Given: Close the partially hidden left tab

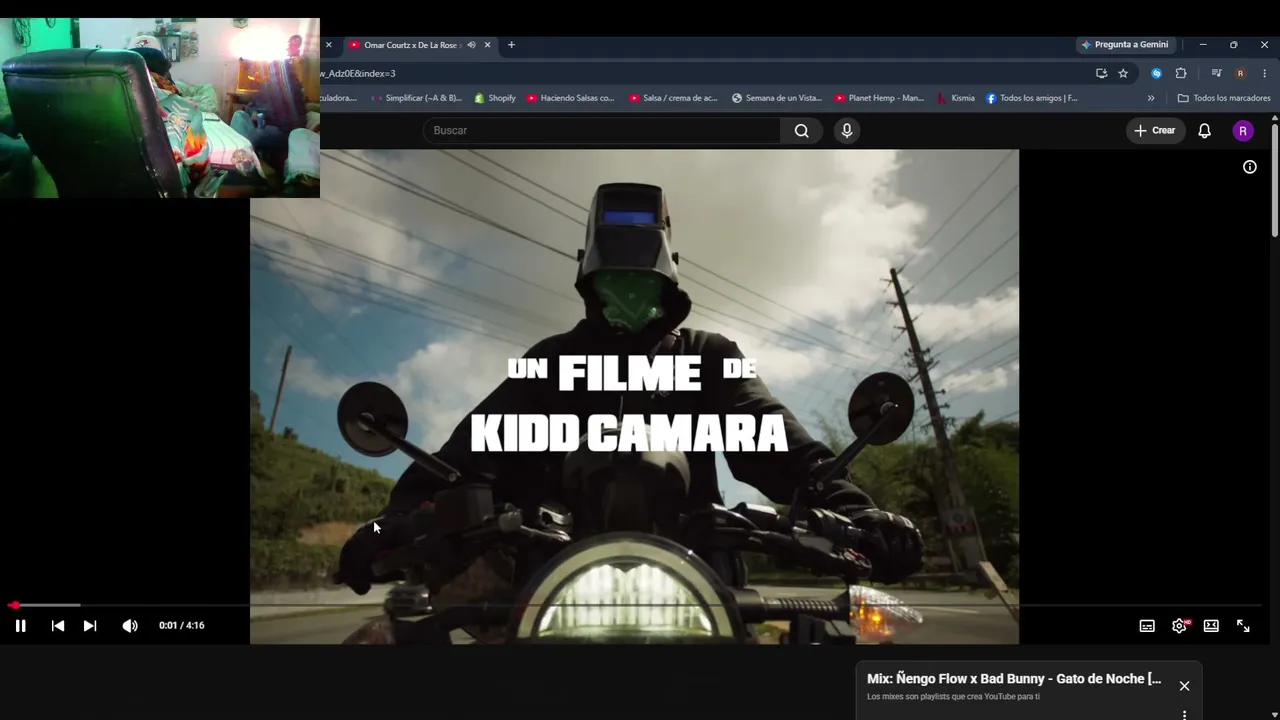Looking at the screenshot, I should pos(328,45).
